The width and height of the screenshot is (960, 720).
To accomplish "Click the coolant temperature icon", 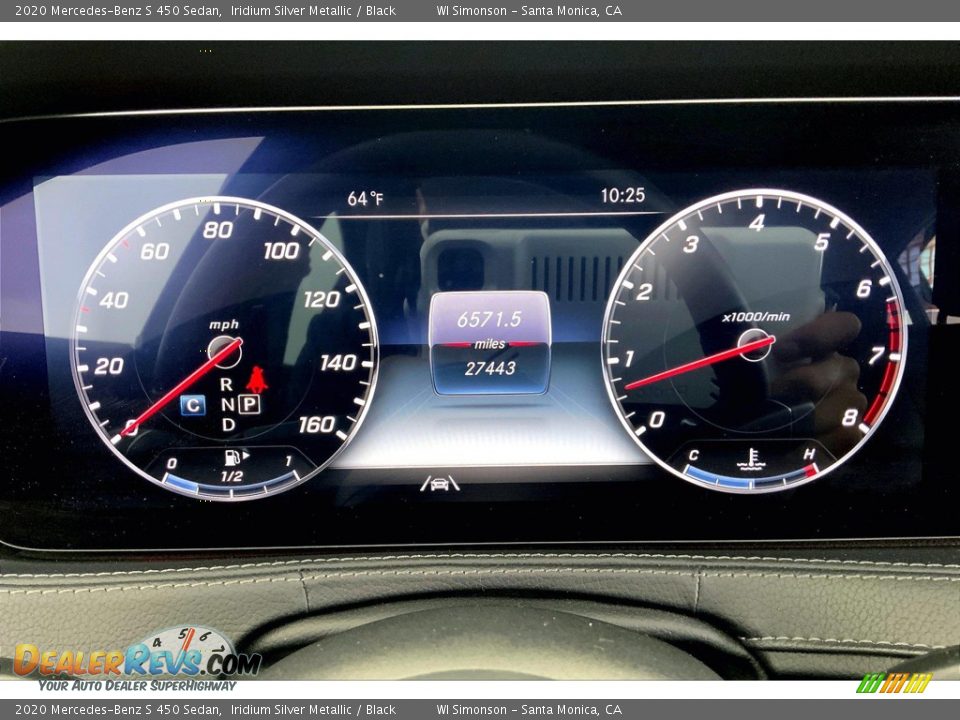I will (x=751, y=459).
